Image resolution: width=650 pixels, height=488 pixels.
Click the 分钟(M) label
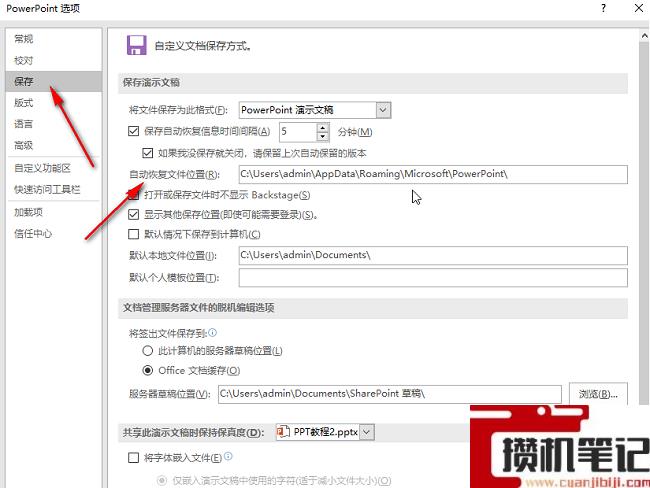(355, 132)
